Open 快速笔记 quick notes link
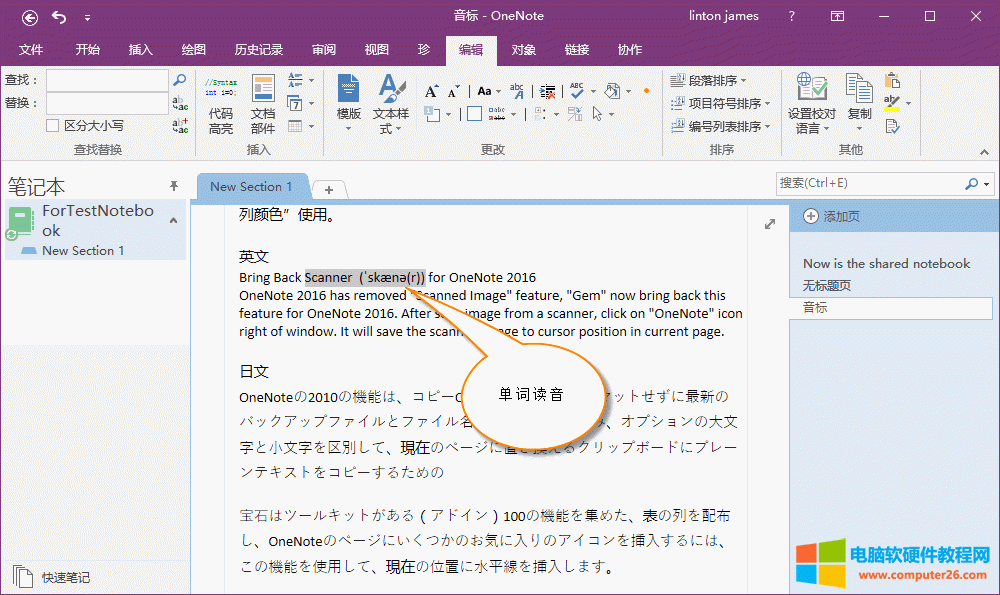Image resolution: width=1000 pixels, height=595 pixels. [x=65, y=577]
